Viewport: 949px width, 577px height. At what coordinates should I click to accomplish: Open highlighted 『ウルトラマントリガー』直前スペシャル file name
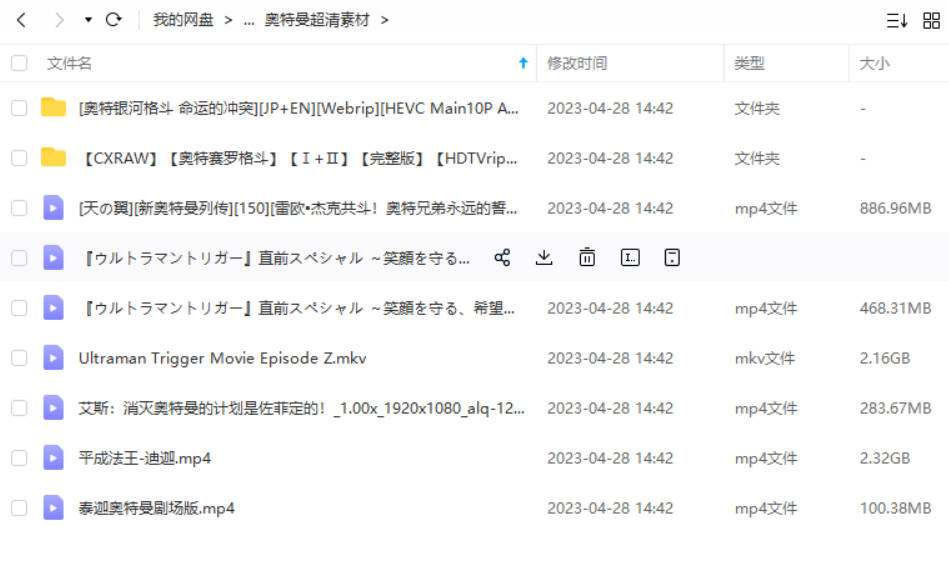click(x=275, y=259)
